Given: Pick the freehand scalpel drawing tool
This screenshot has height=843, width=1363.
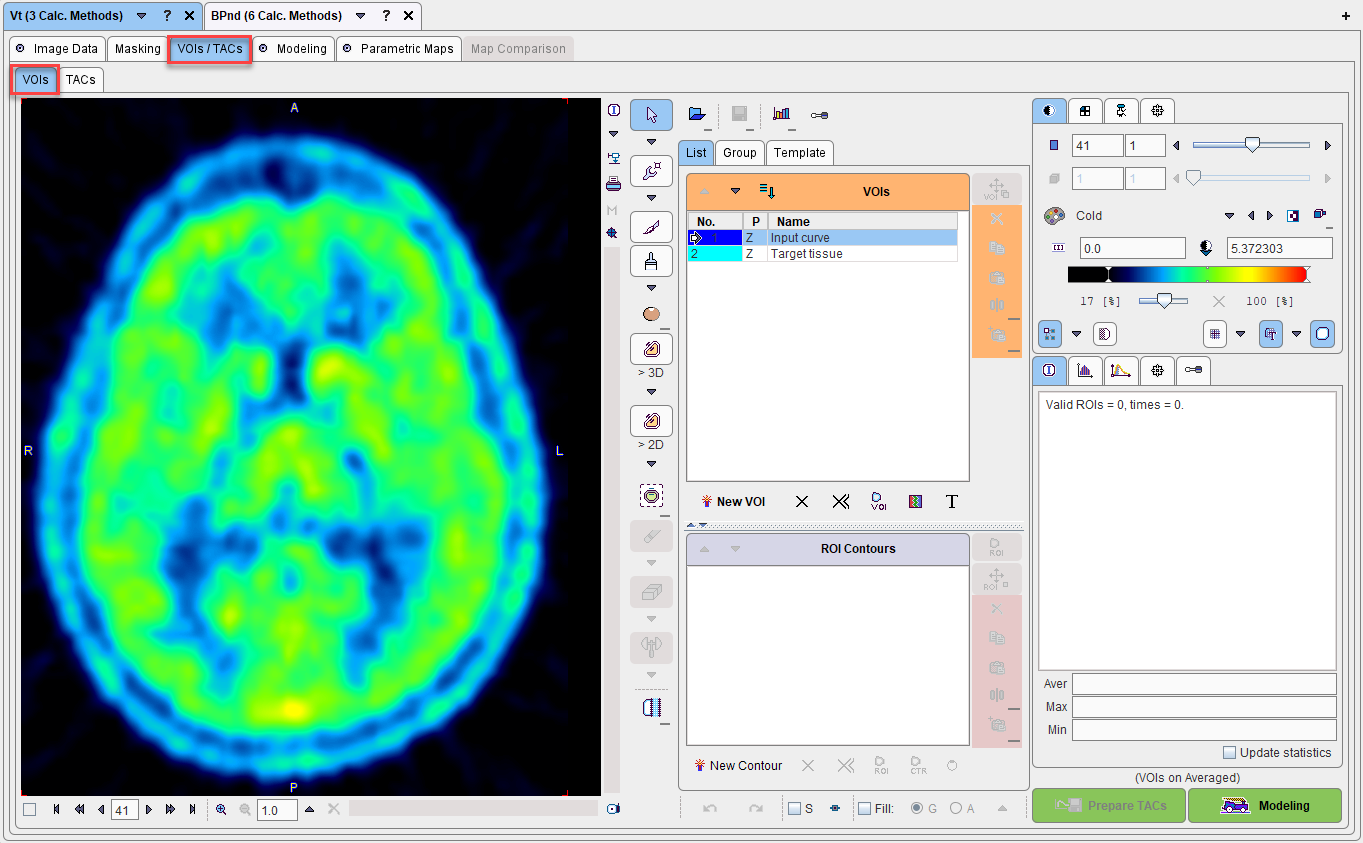Looking at the screenshot, I should point(651,228).
